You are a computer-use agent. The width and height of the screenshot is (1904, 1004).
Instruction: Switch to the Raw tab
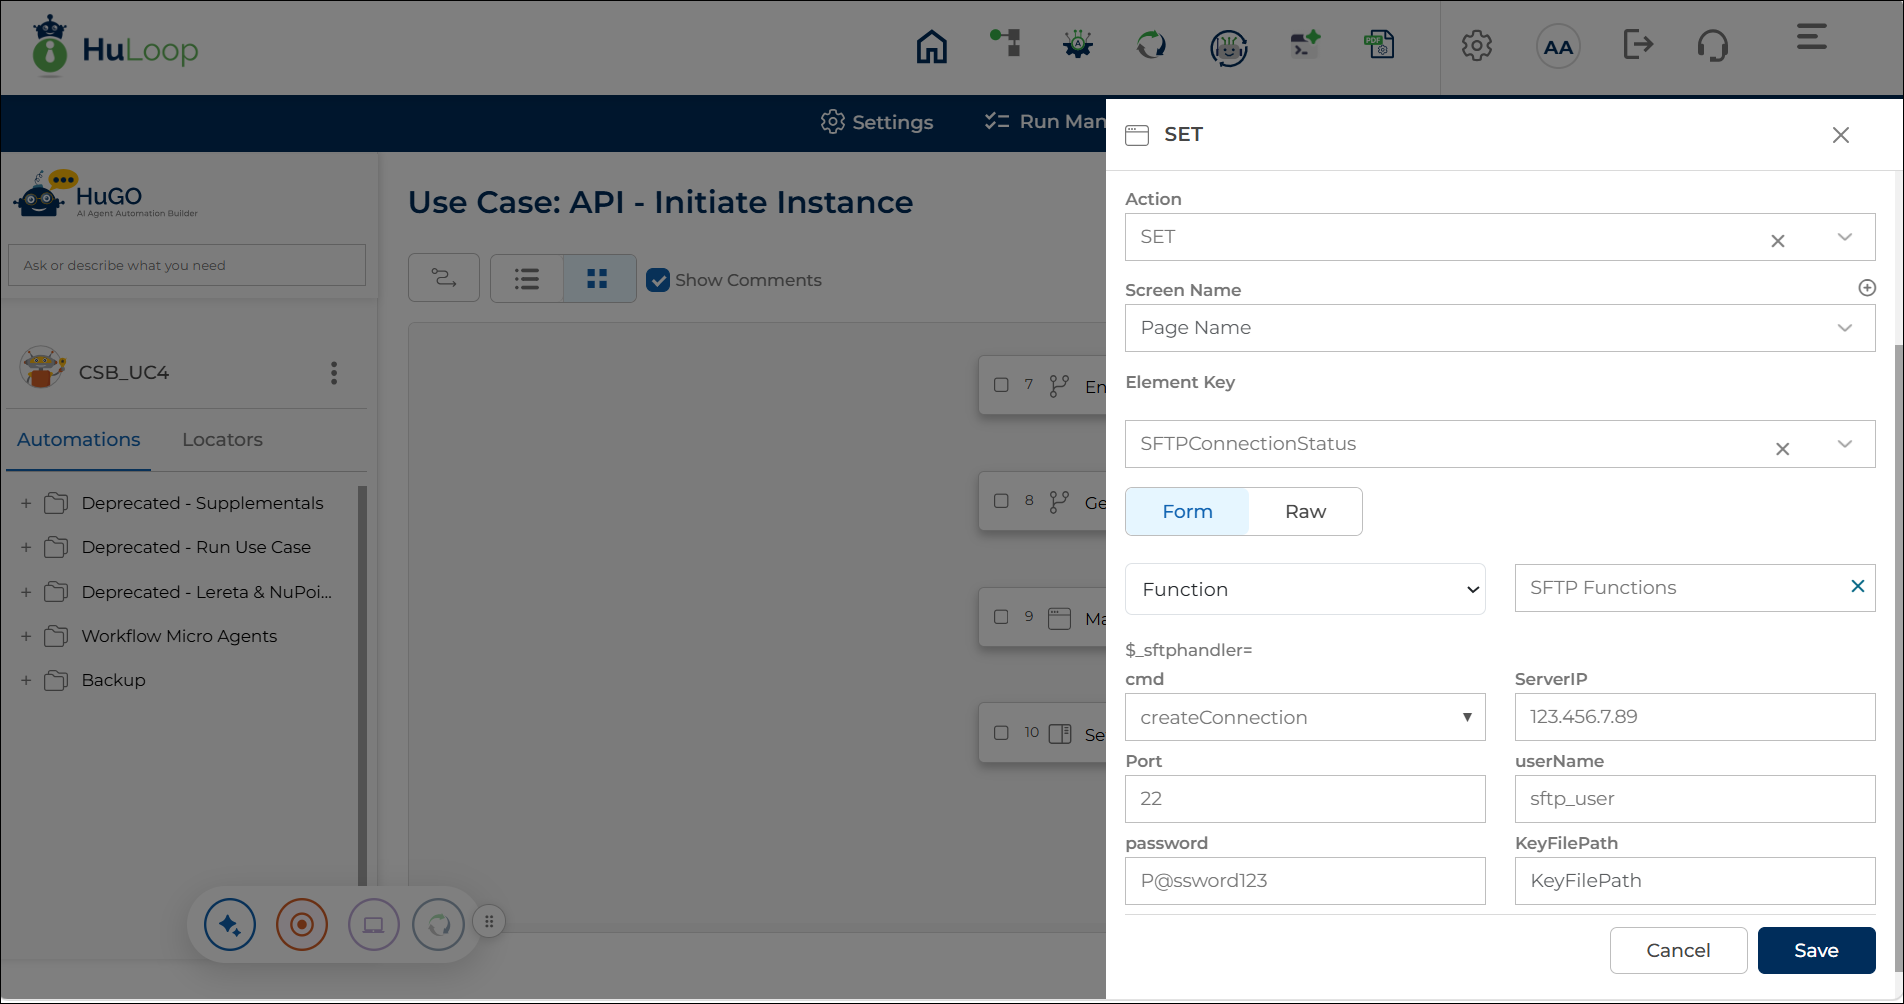(1305, 511)
